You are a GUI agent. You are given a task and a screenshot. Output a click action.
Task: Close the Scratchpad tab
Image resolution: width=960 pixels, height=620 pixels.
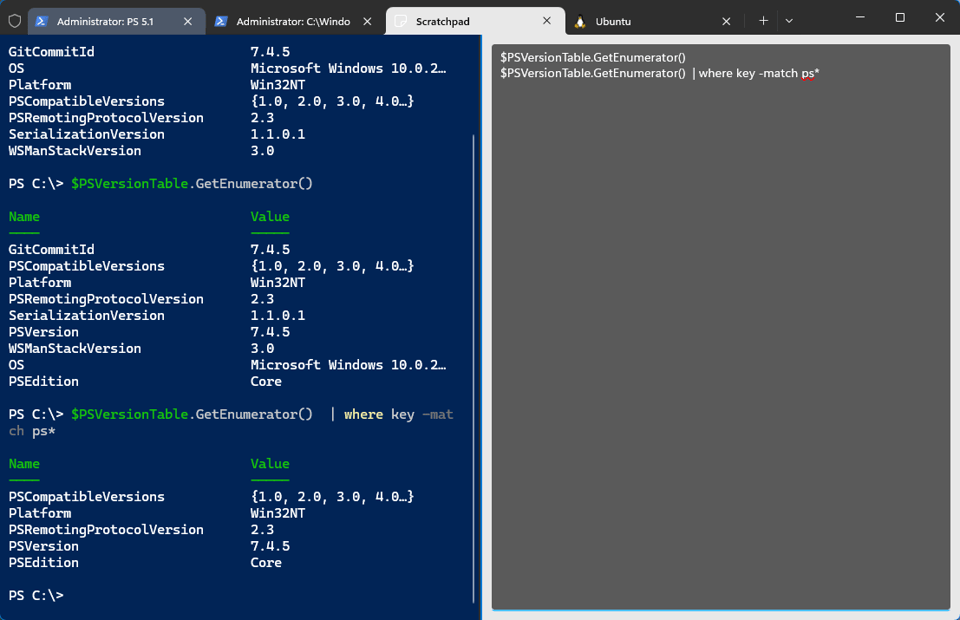pos(547,21)
